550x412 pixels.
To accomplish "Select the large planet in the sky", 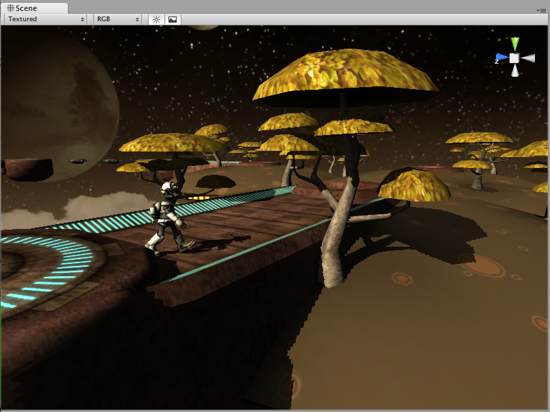I will pos(60,109).
